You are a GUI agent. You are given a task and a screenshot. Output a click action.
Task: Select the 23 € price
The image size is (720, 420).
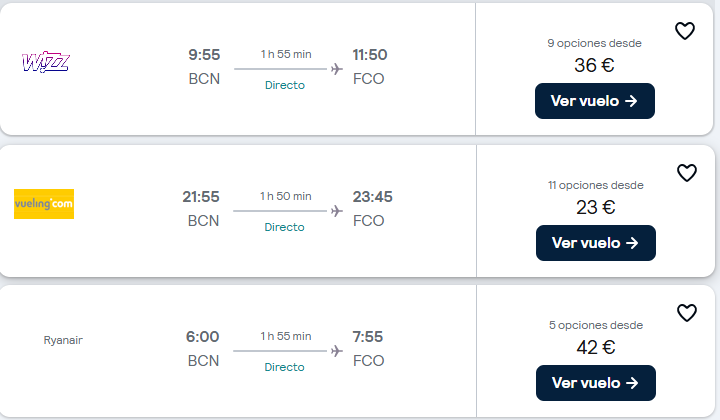[595, 208]
